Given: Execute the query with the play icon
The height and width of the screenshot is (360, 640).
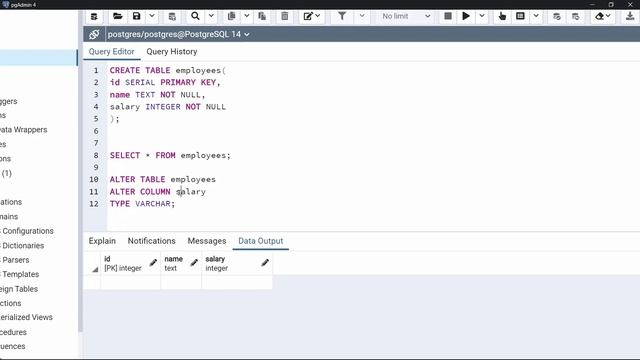Looking at the screenshot, I should [466, 16].
